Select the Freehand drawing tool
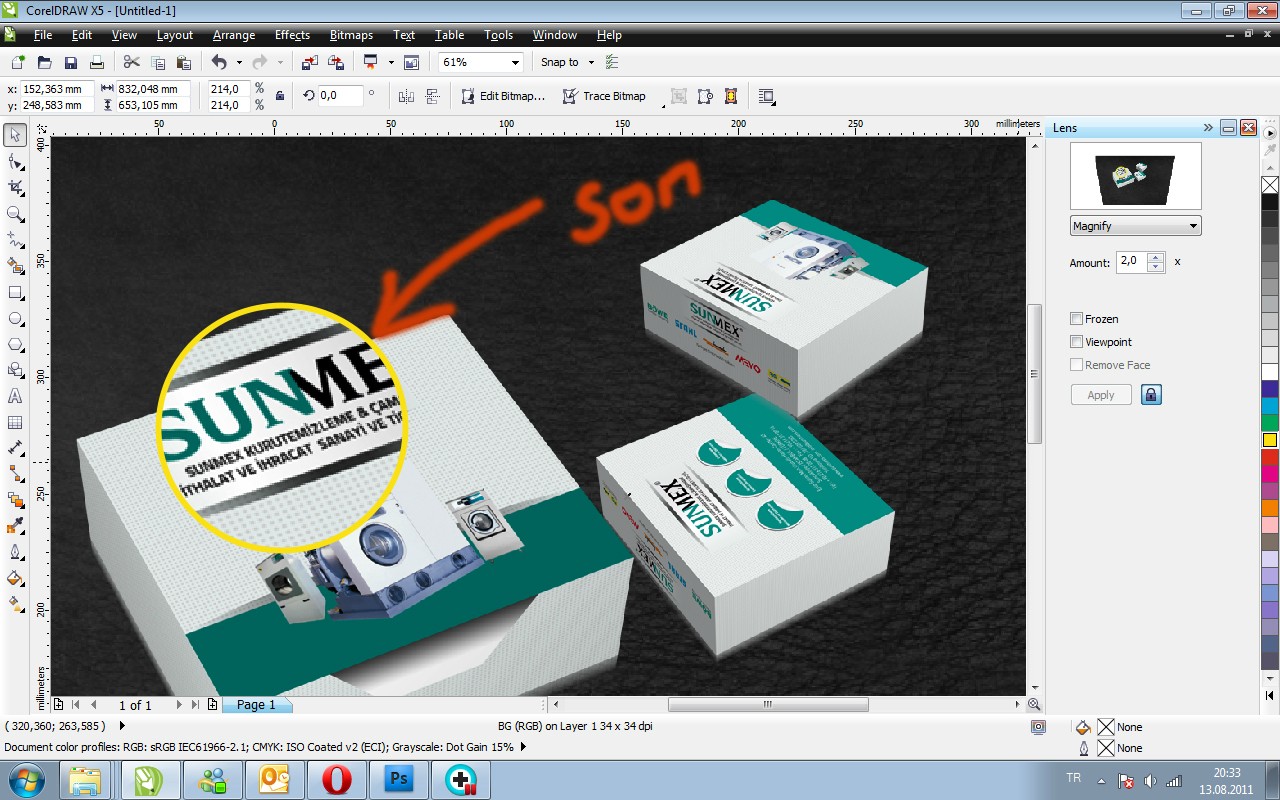 coord(15,240)
